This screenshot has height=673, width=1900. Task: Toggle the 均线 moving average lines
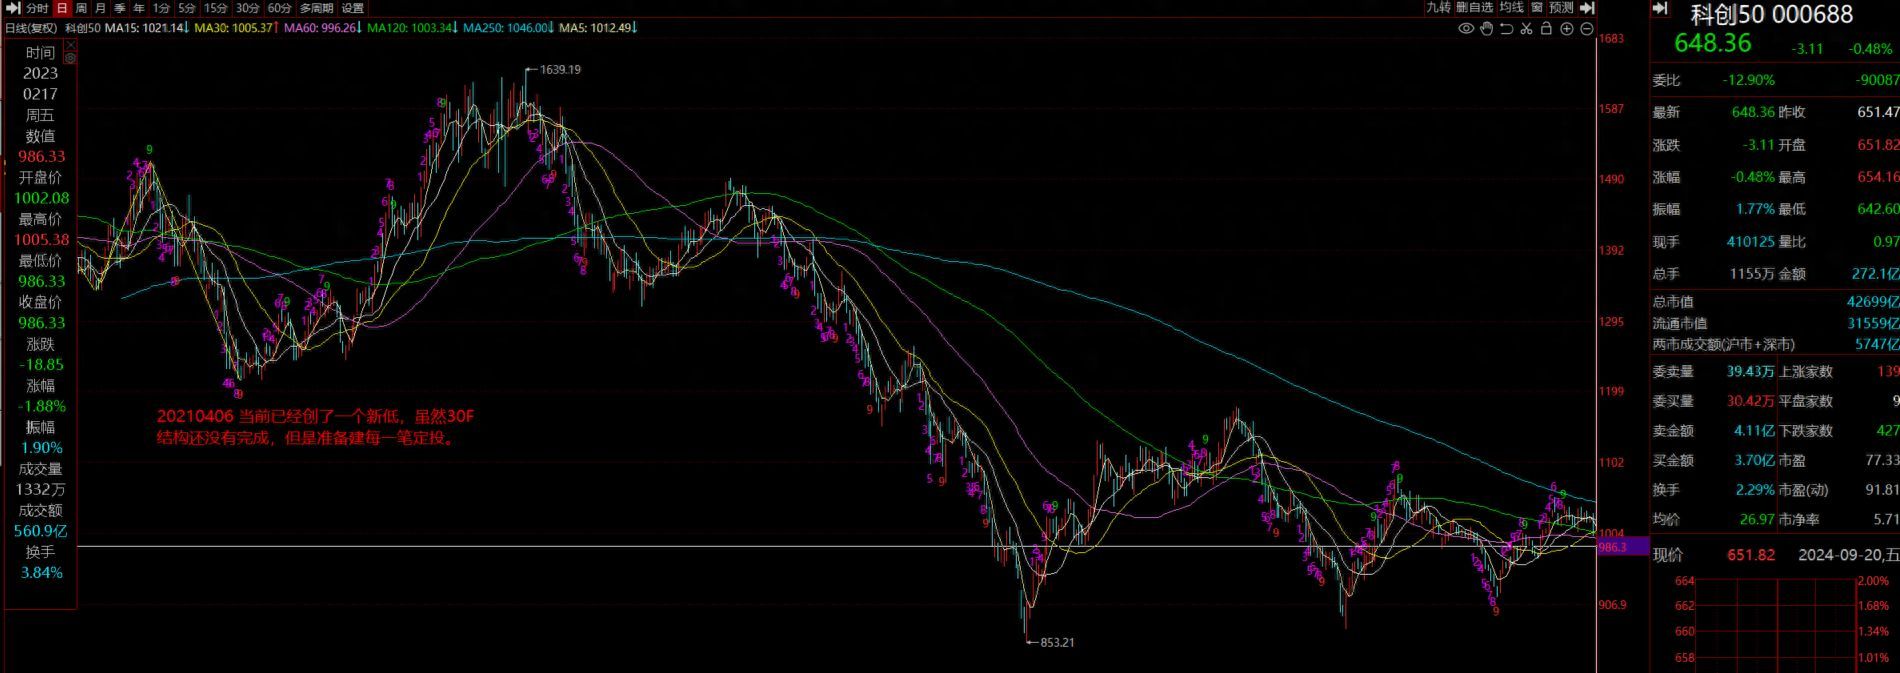(1511, 8)
